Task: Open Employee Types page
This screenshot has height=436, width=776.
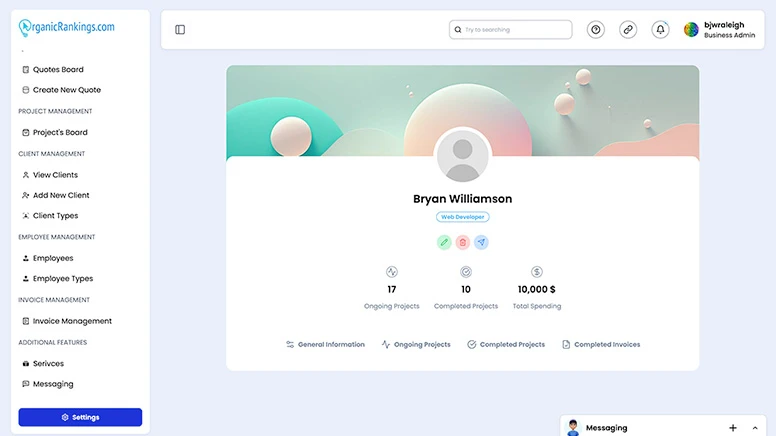Action: point(57,279)
